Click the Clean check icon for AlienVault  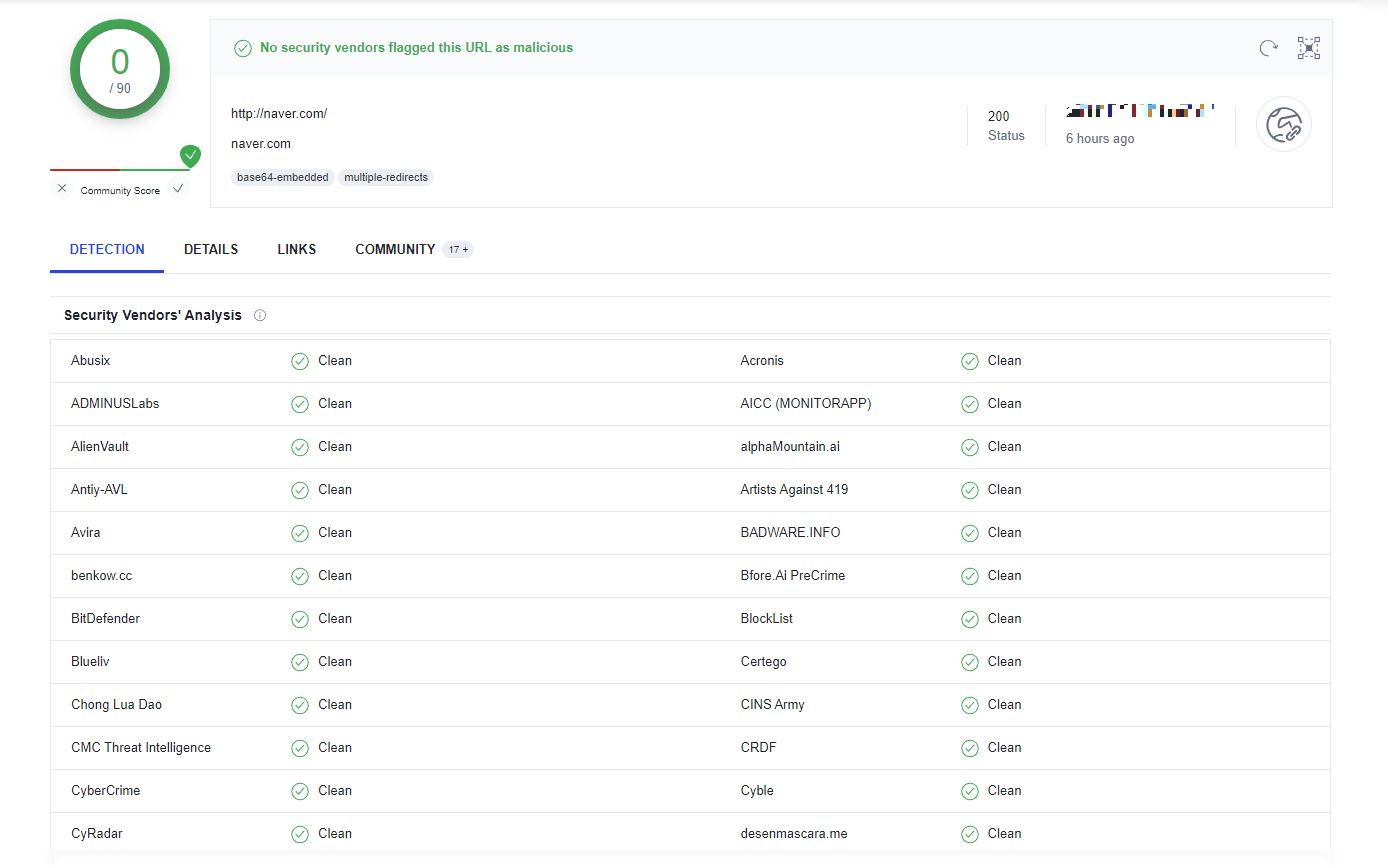300,447
